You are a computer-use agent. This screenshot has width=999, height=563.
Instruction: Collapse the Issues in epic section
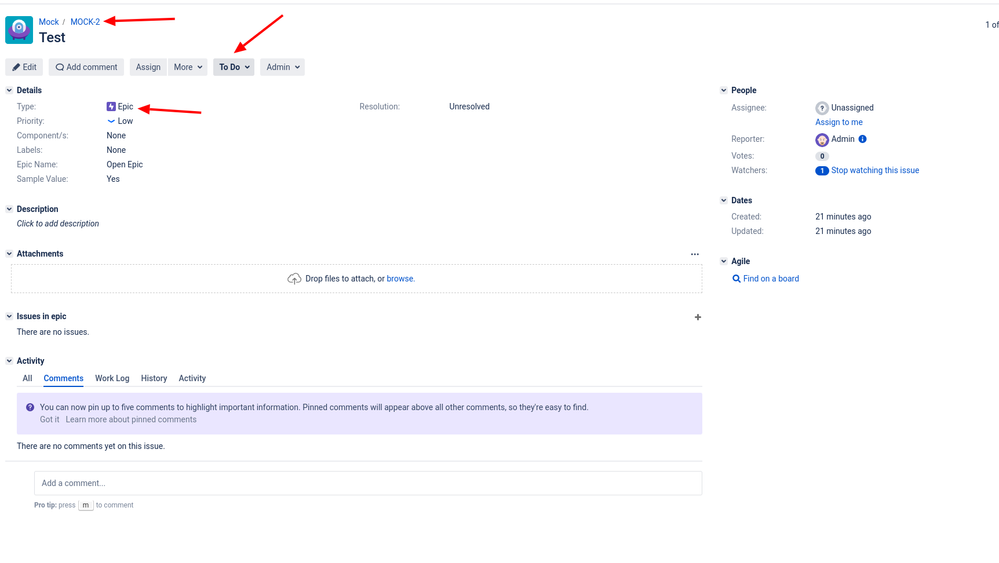point(10,316)
